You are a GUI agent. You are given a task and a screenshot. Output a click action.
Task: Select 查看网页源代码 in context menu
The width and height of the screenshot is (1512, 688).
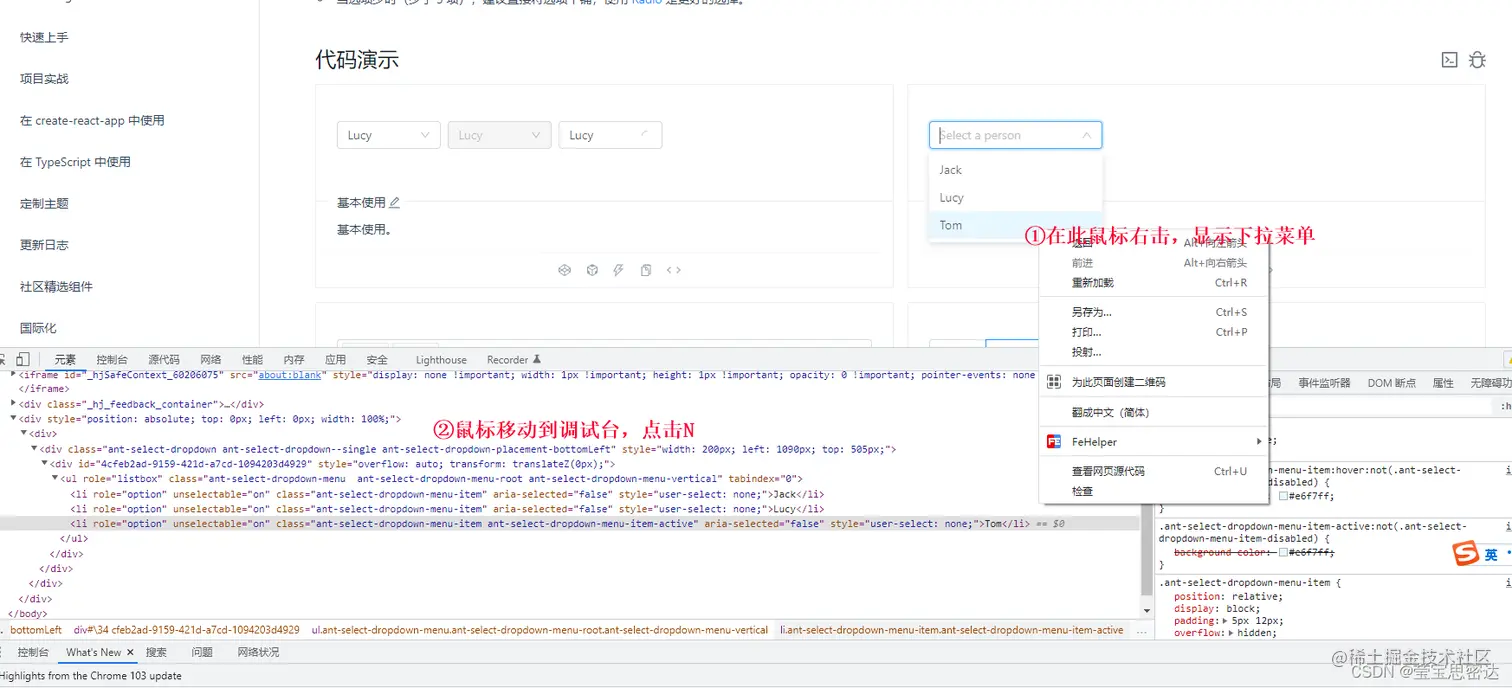pyautogui.click(x=1155, y=471)
